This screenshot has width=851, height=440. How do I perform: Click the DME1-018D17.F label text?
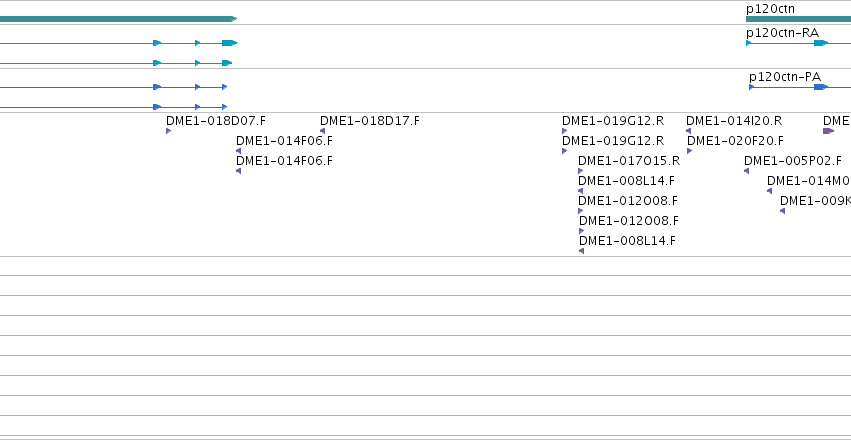pyautogui.click(x=370, y=120)
